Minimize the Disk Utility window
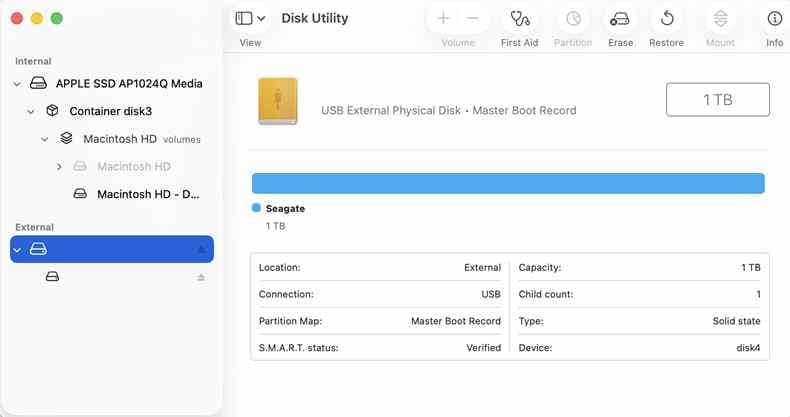790x417 pixels. coord(37,19)
